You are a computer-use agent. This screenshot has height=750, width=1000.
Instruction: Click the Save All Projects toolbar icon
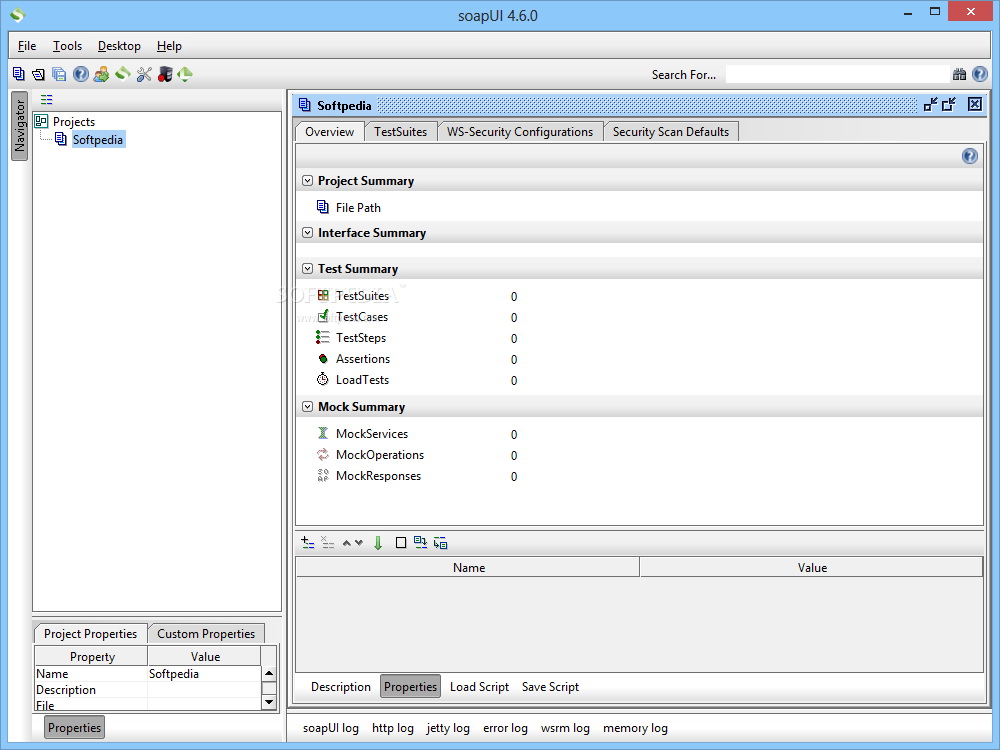point(59,74)
